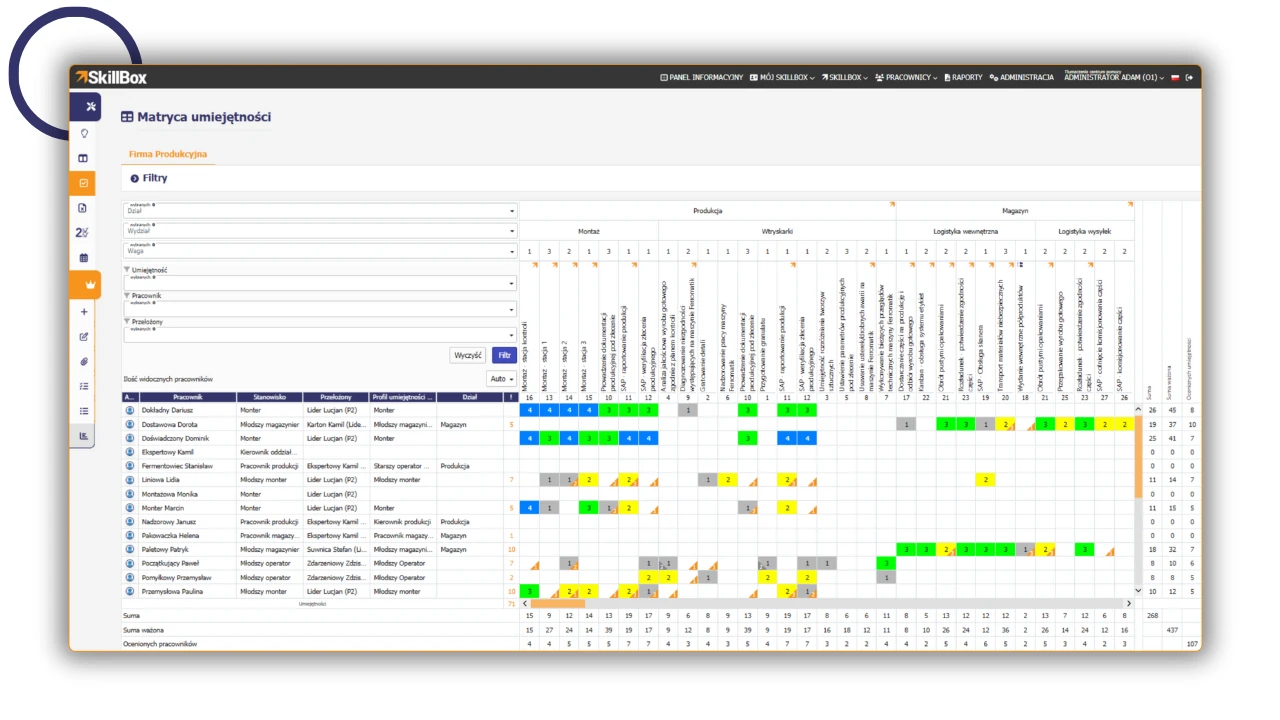Open the calendar sidebar icon

84,258
